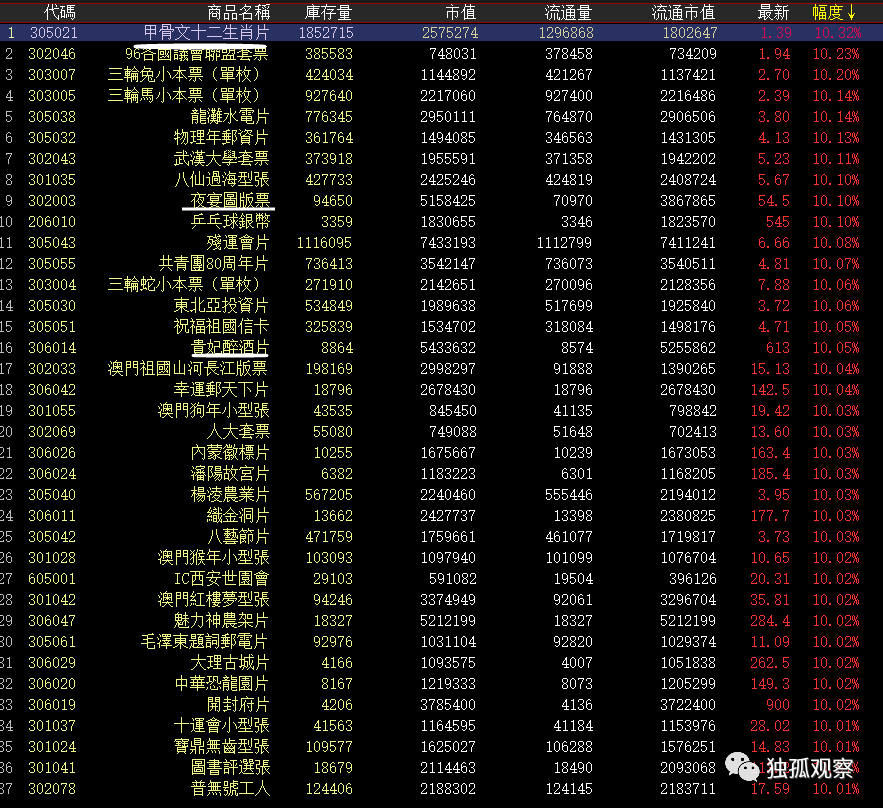Select row 武漢大學套票

click(x=442, y=159)
